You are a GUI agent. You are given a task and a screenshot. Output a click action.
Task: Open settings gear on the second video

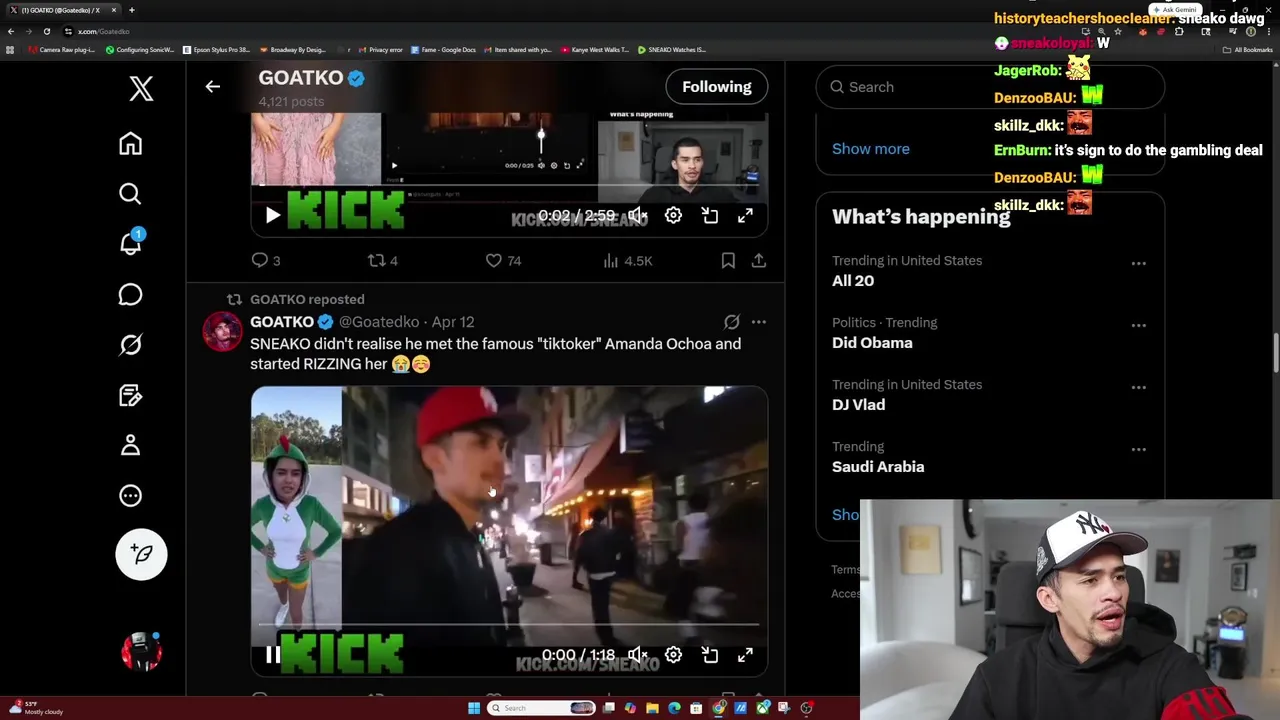tap(674, 655)
